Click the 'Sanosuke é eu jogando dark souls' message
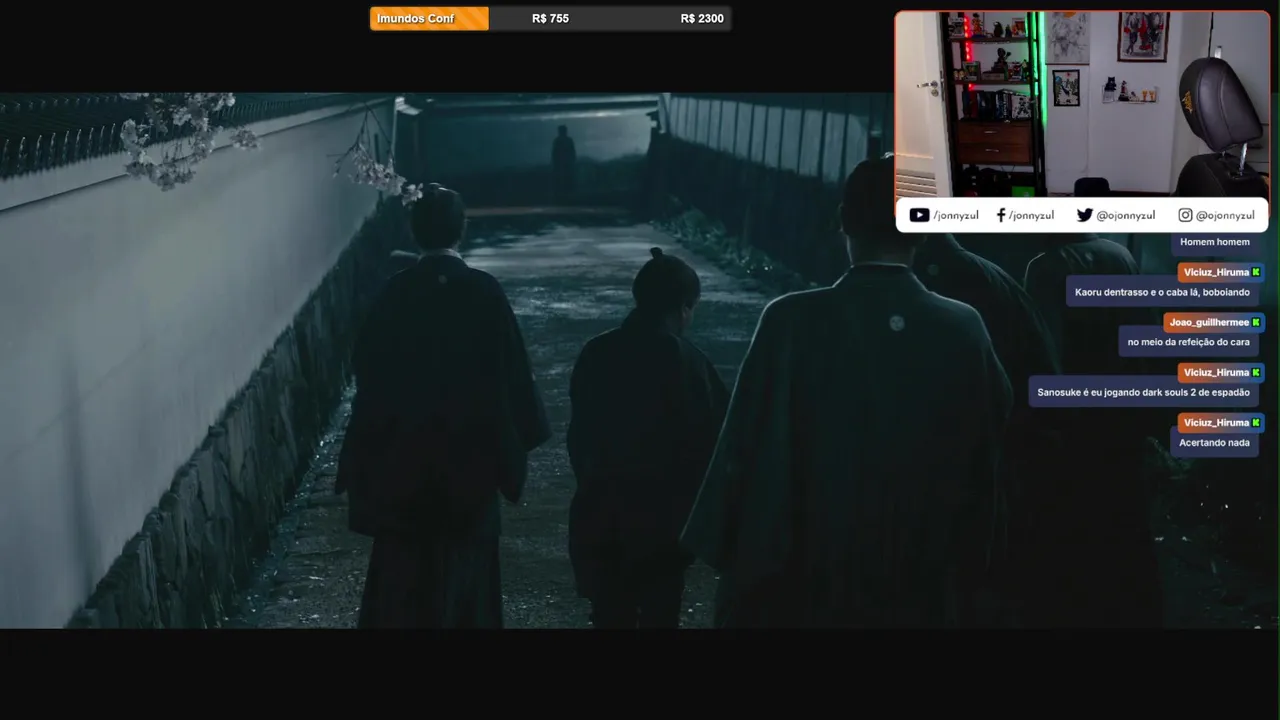 coord(1143,392)
